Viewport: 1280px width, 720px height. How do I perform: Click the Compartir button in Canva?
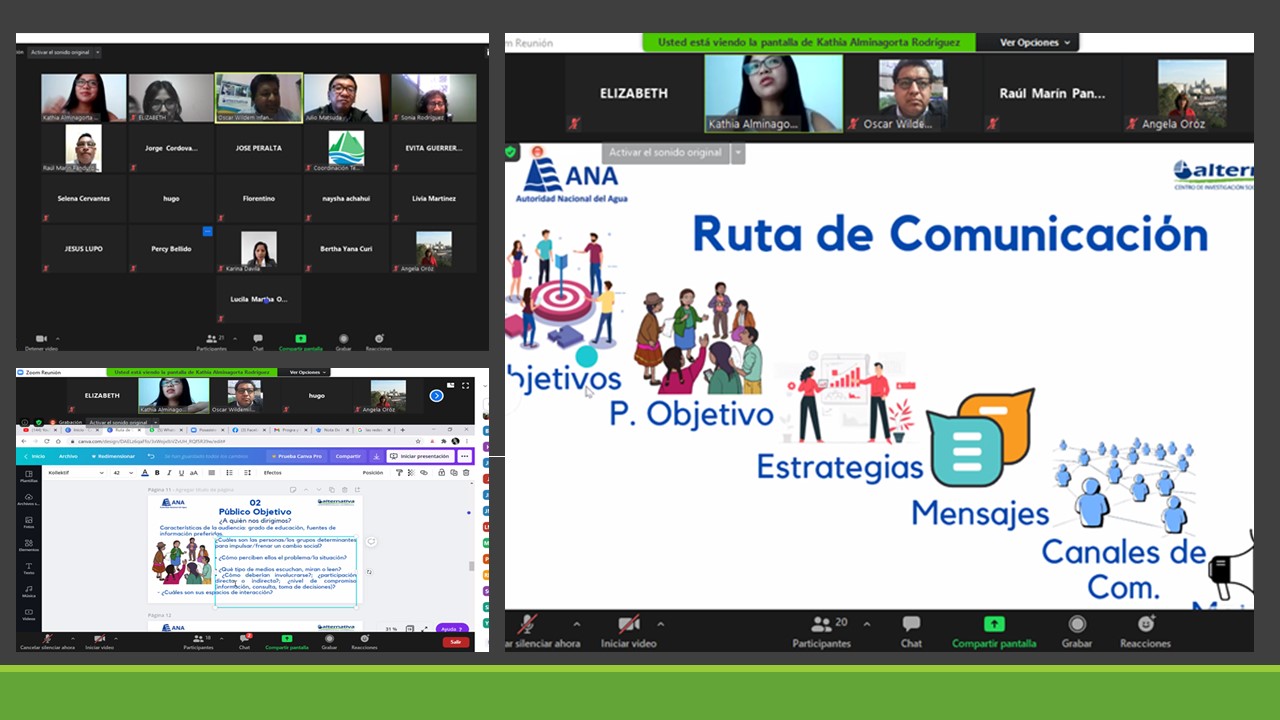[x=348, y=456]
